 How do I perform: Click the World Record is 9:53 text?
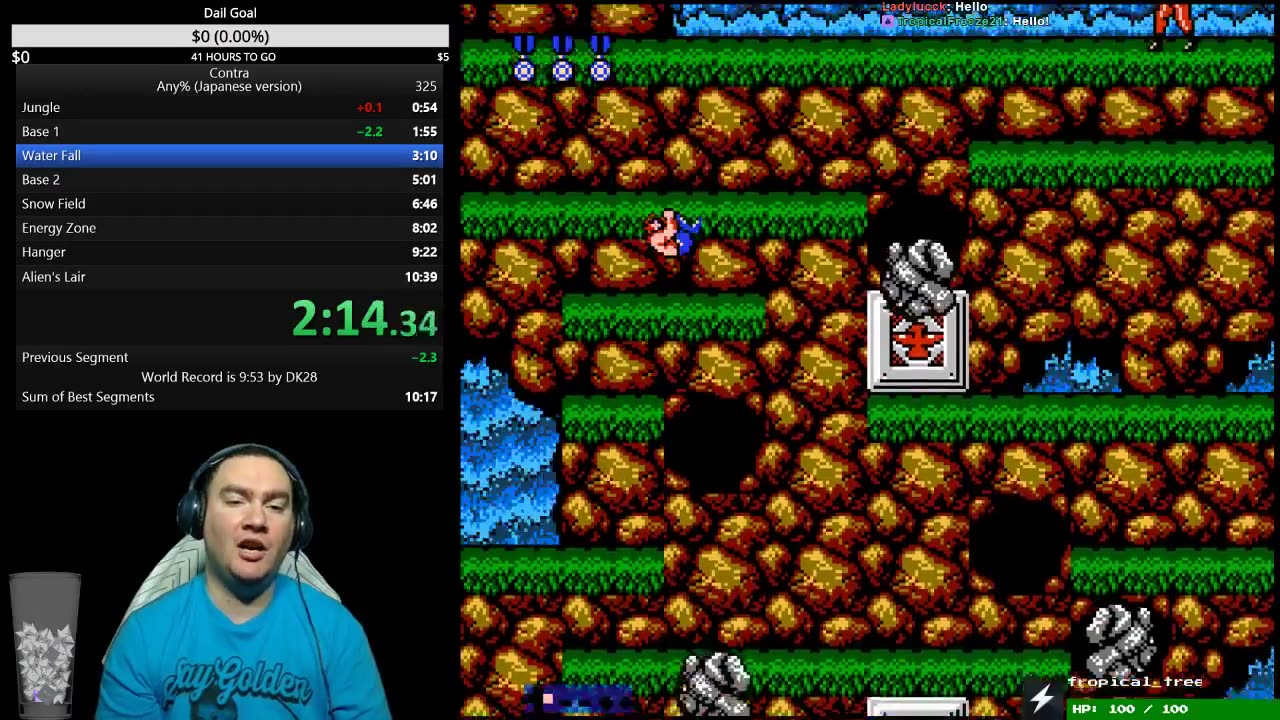(229, 377)
